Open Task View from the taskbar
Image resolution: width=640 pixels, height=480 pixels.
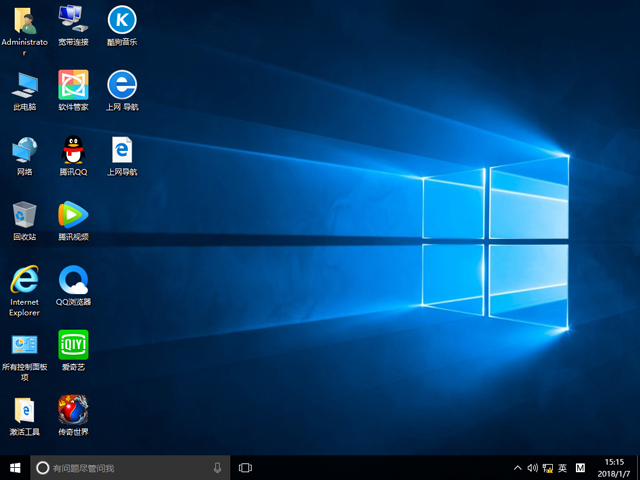click(x=245, y=468)
